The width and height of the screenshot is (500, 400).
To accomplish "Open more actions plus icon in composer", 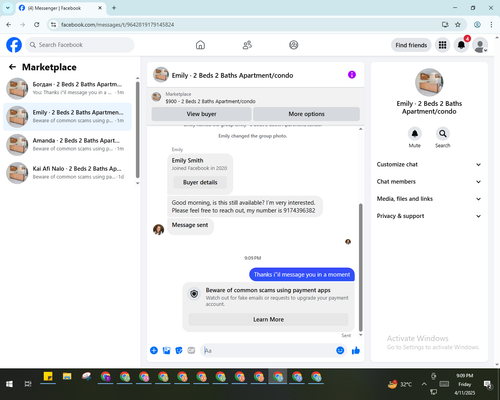I will 154,350.
